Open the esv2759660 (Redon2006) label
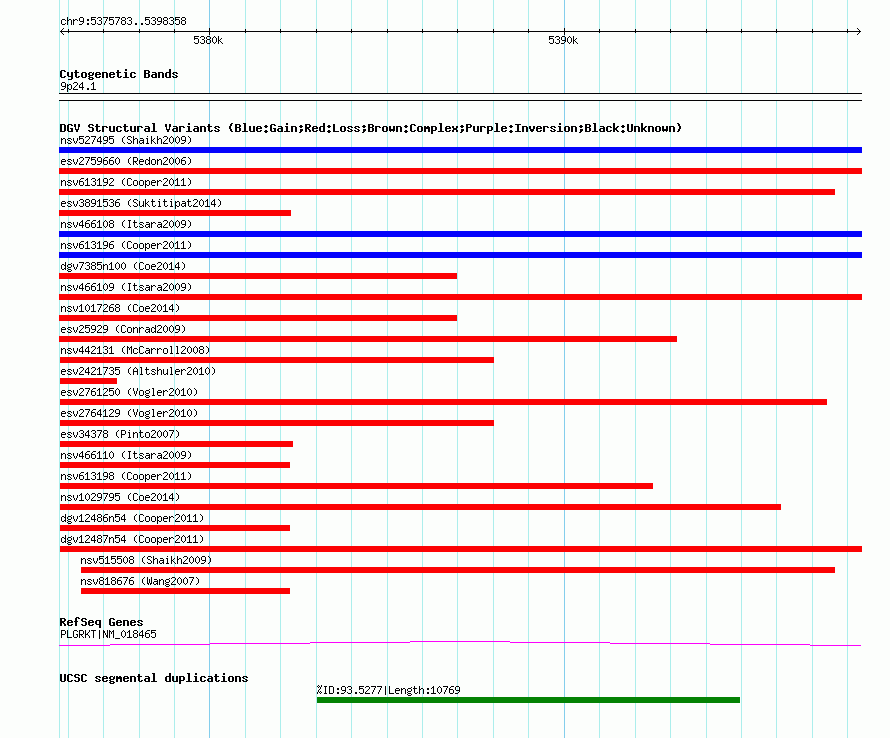The width and height of the screenshot is (890, 738). 126,161
